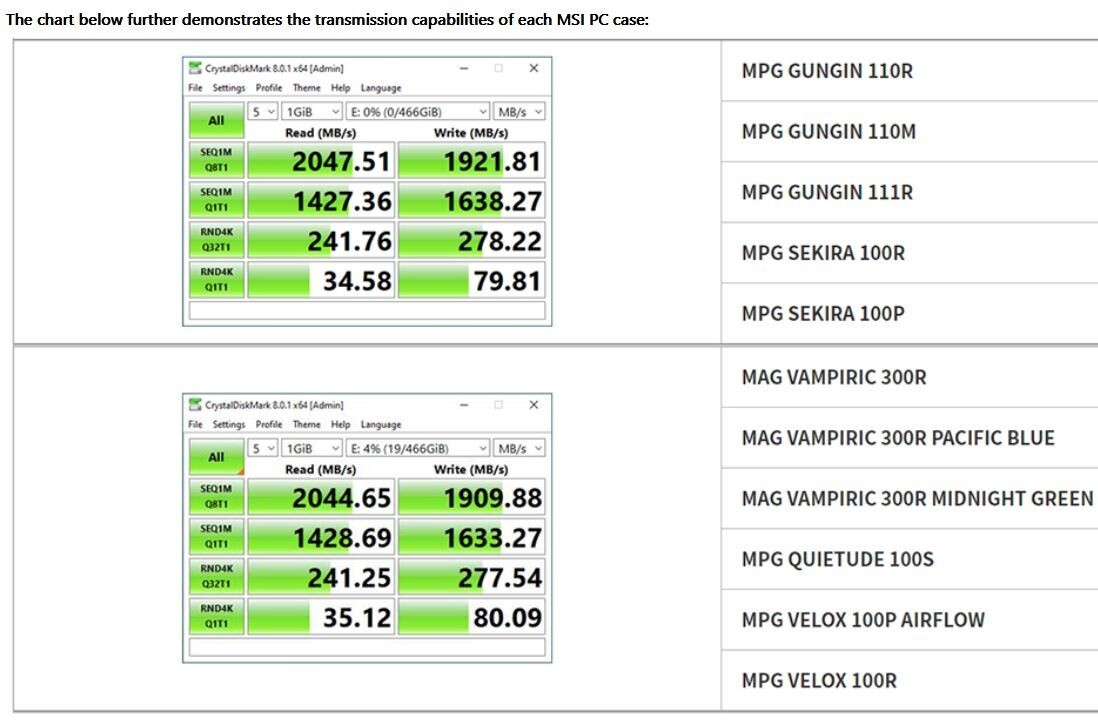Select the MPG GUNGIN 111R row
The image size is (1098, 722).
tap(910, 193)
